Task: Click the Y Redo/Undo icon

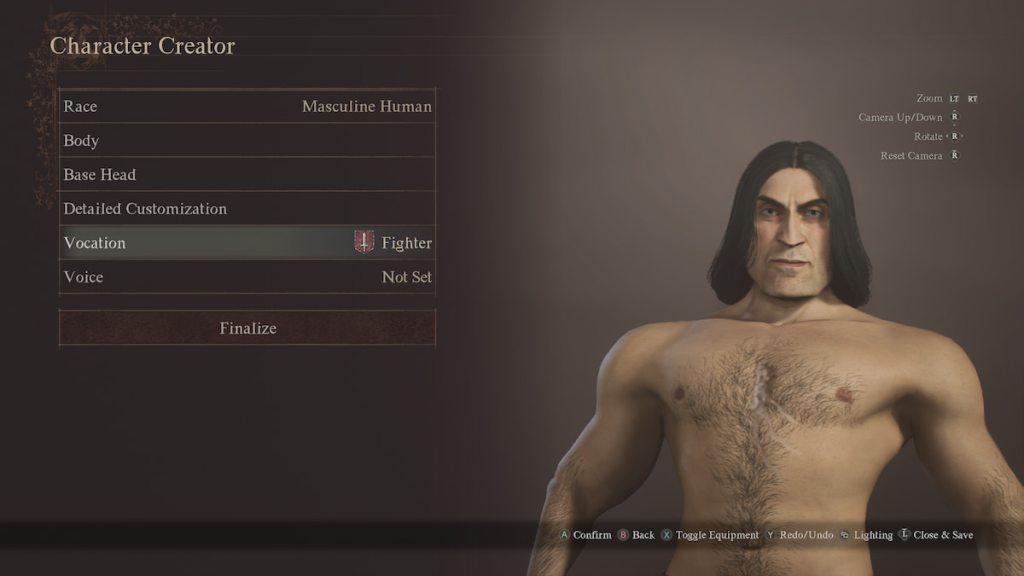Action: (x=771, y=535)
